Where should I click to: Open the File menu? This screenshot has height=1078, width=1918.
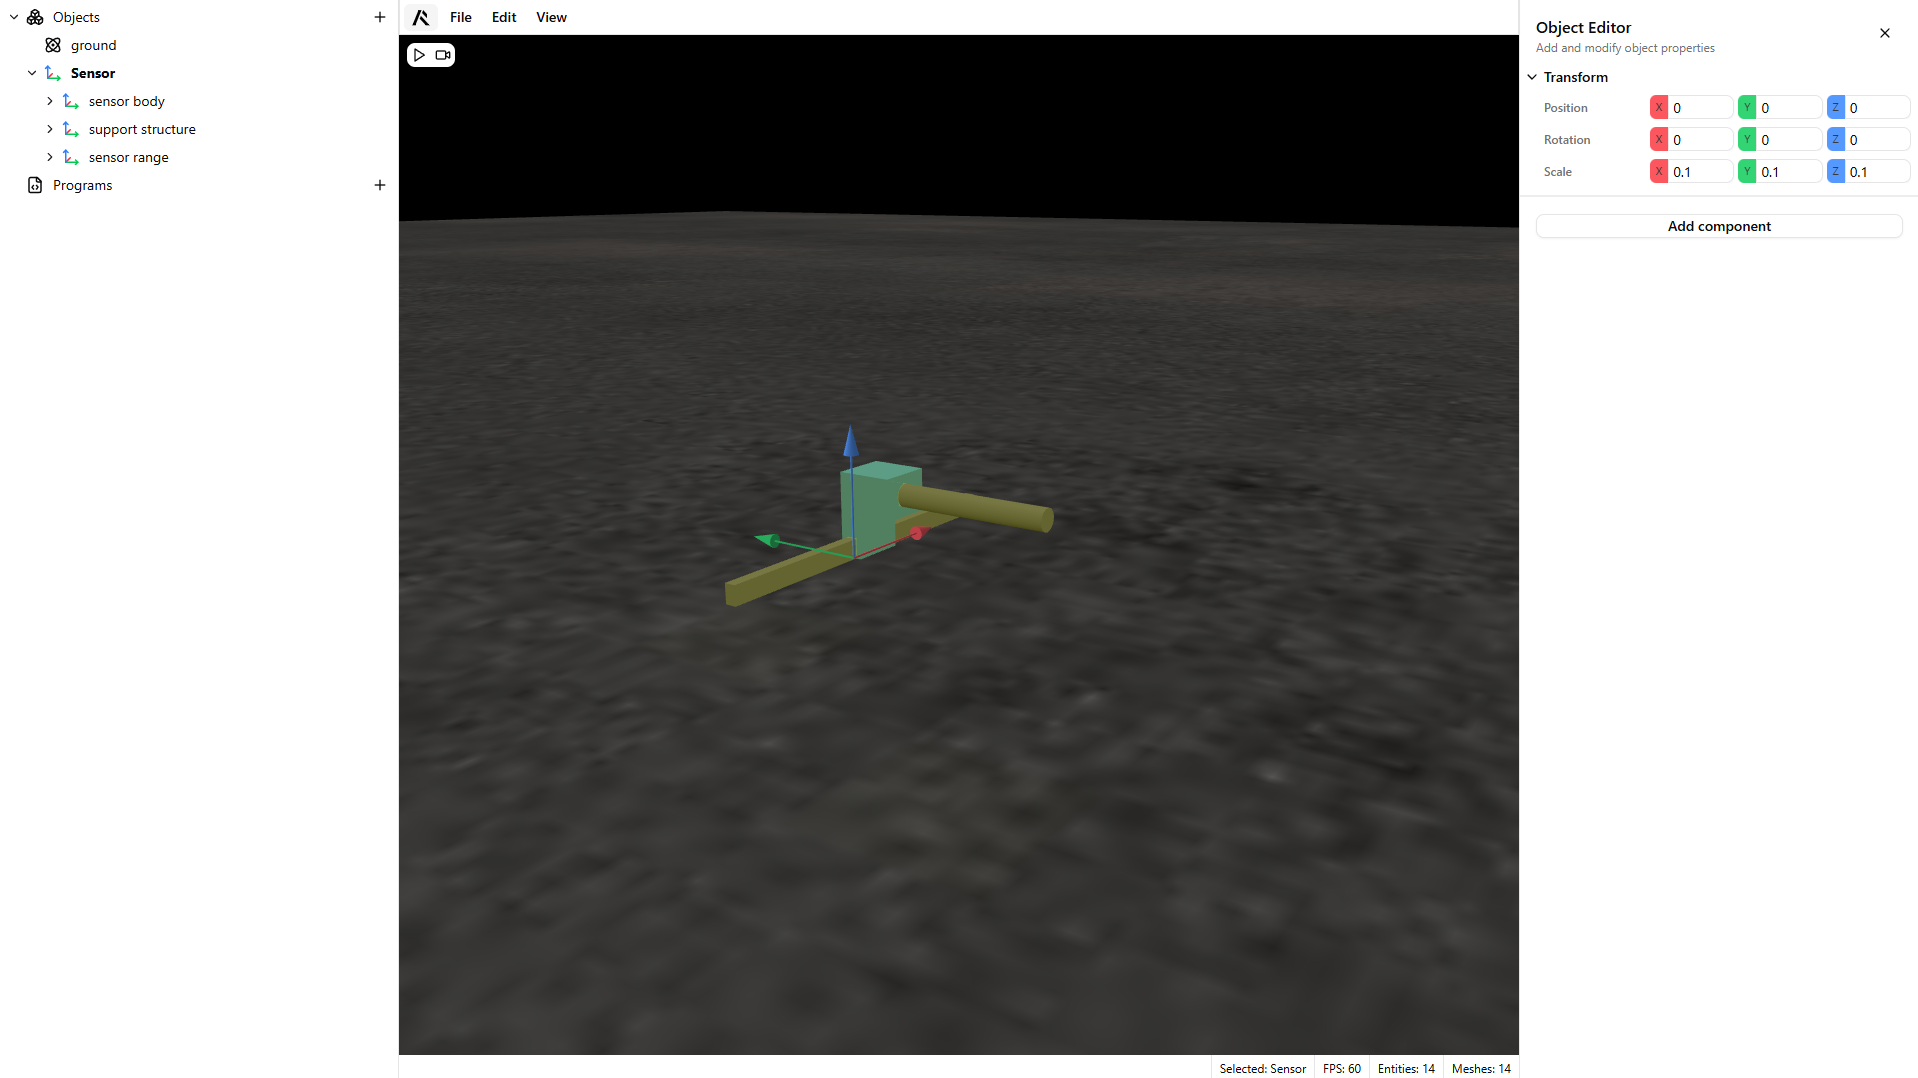[460, 17]
